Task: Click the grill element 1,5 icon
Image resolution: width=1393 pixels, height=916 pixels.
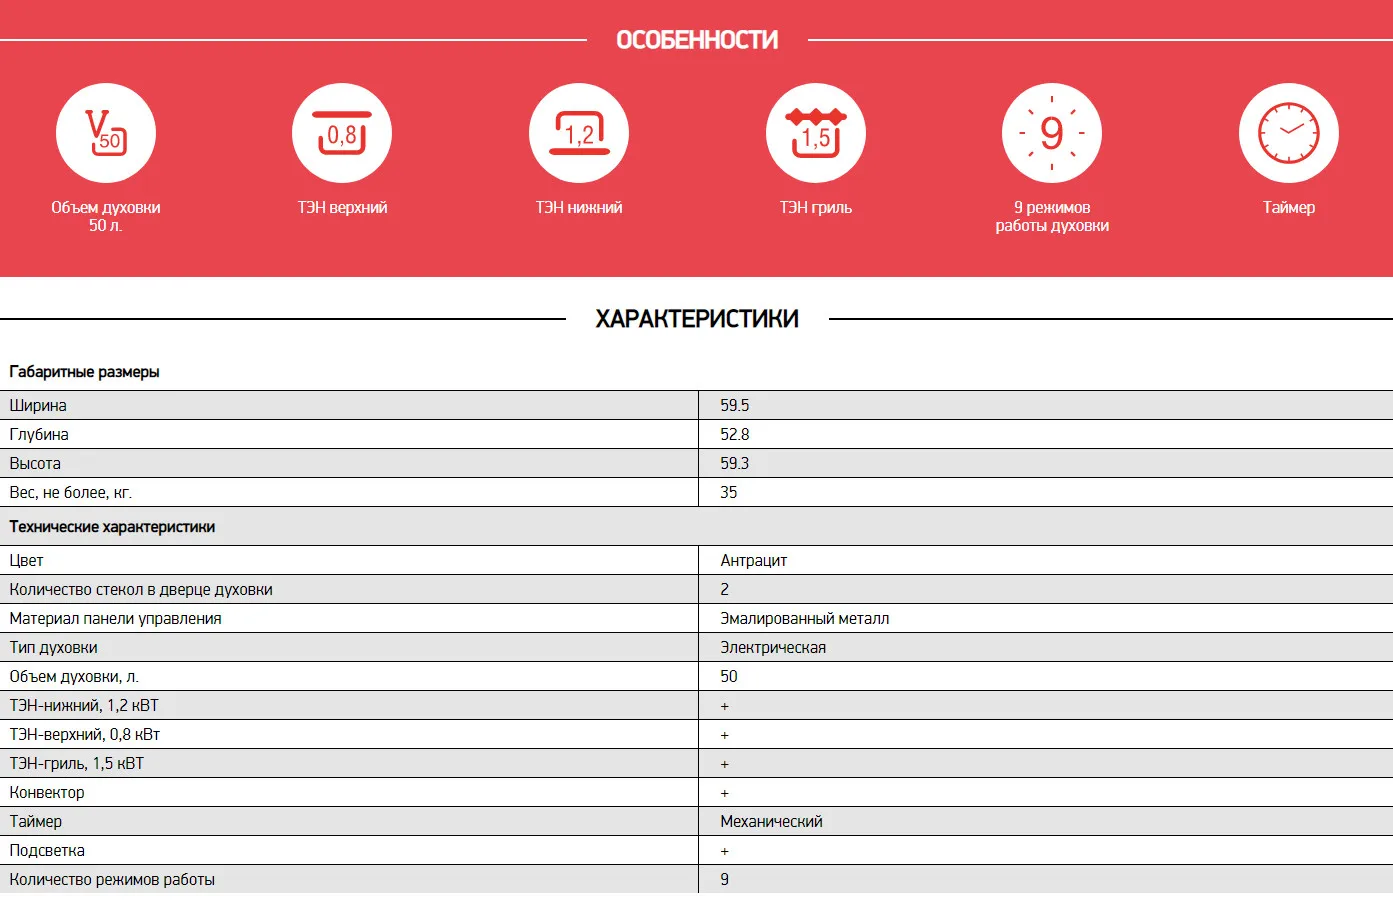Action: 816,133
